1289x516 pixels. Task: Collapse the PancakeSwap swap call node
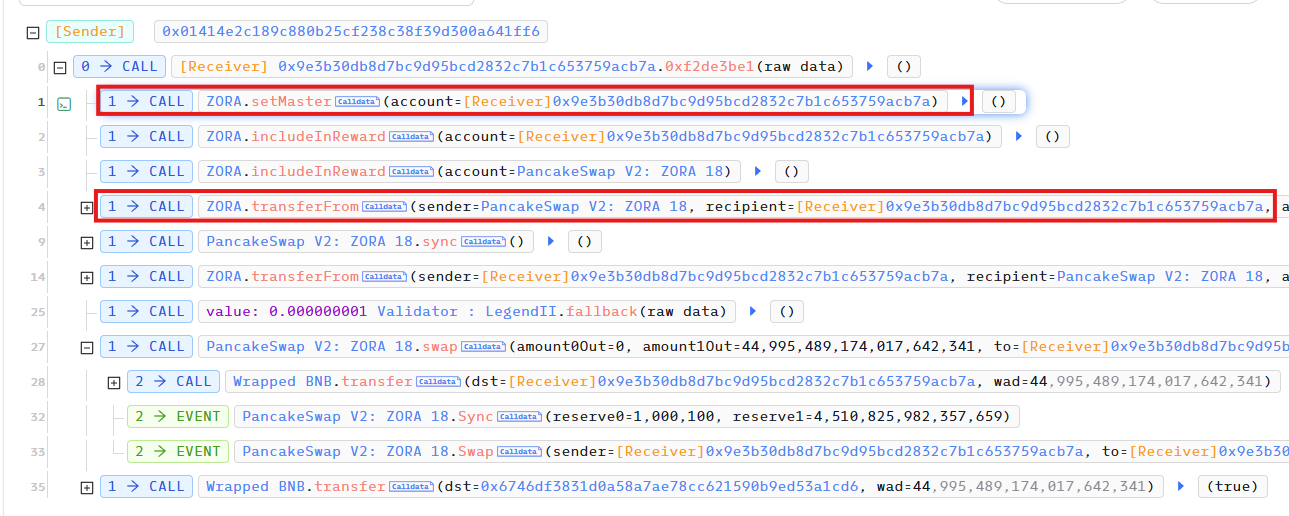(87, 347)
